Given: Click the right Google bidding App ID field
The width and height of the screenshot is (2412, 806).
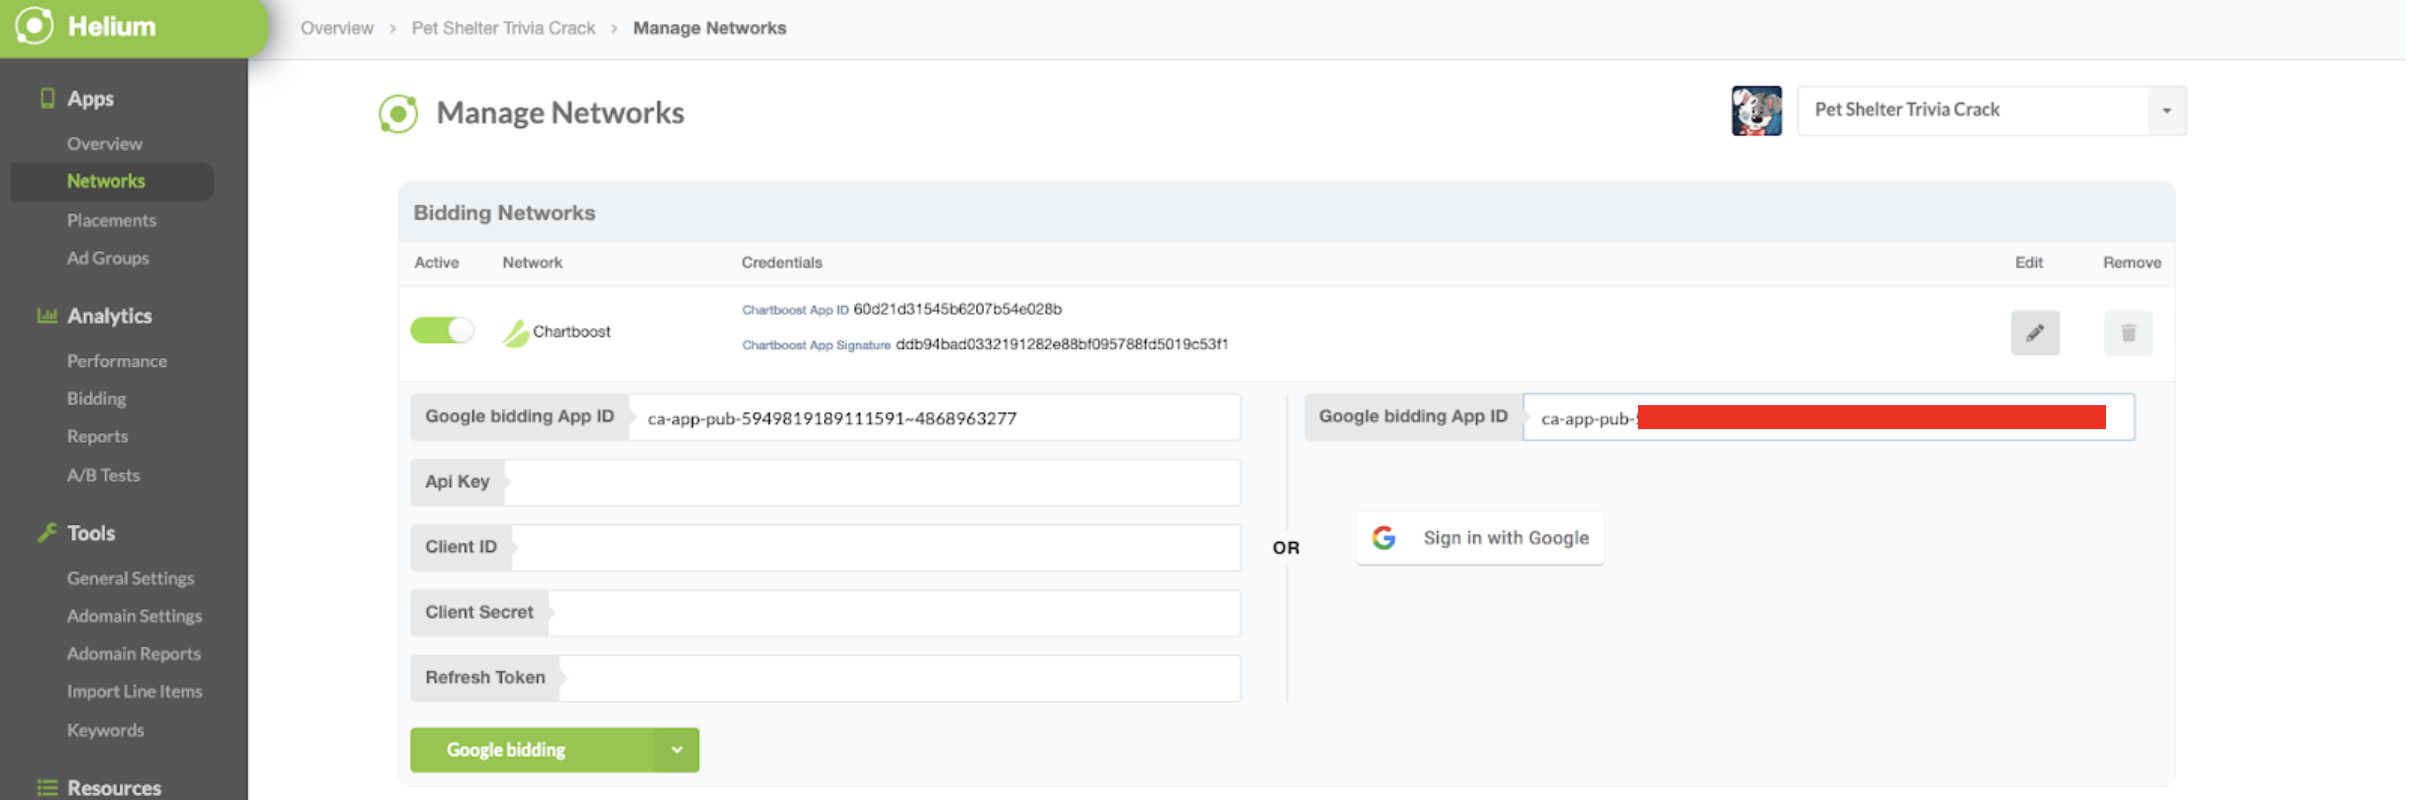Looking at the screenshot, I should (x=1828, y=418).
